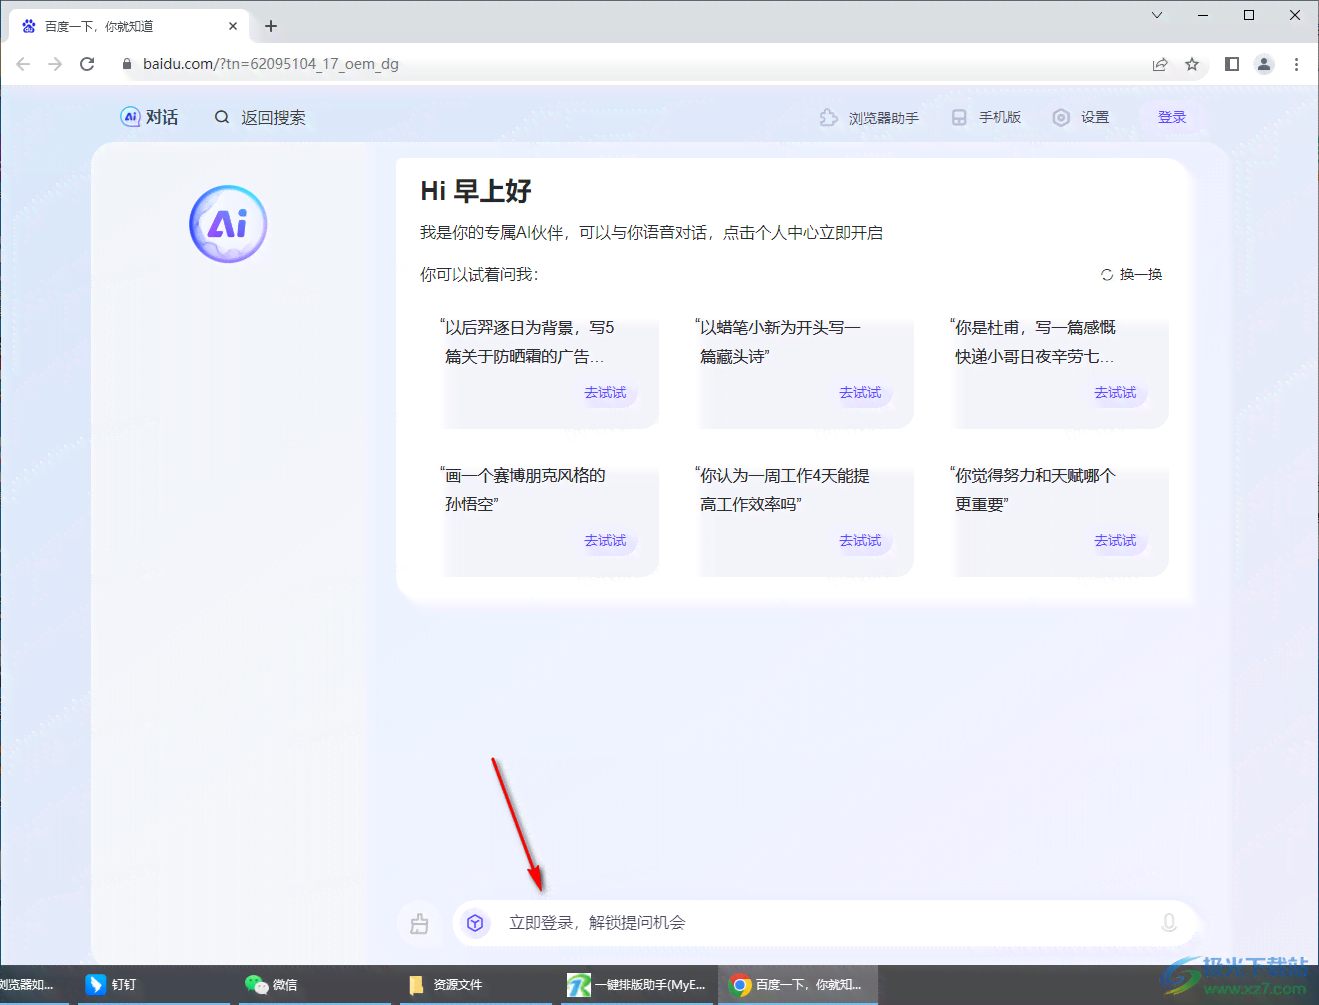
Task: Switch to the Chrome 百度一下 taskbar item
Action: (x=797, y=985)
